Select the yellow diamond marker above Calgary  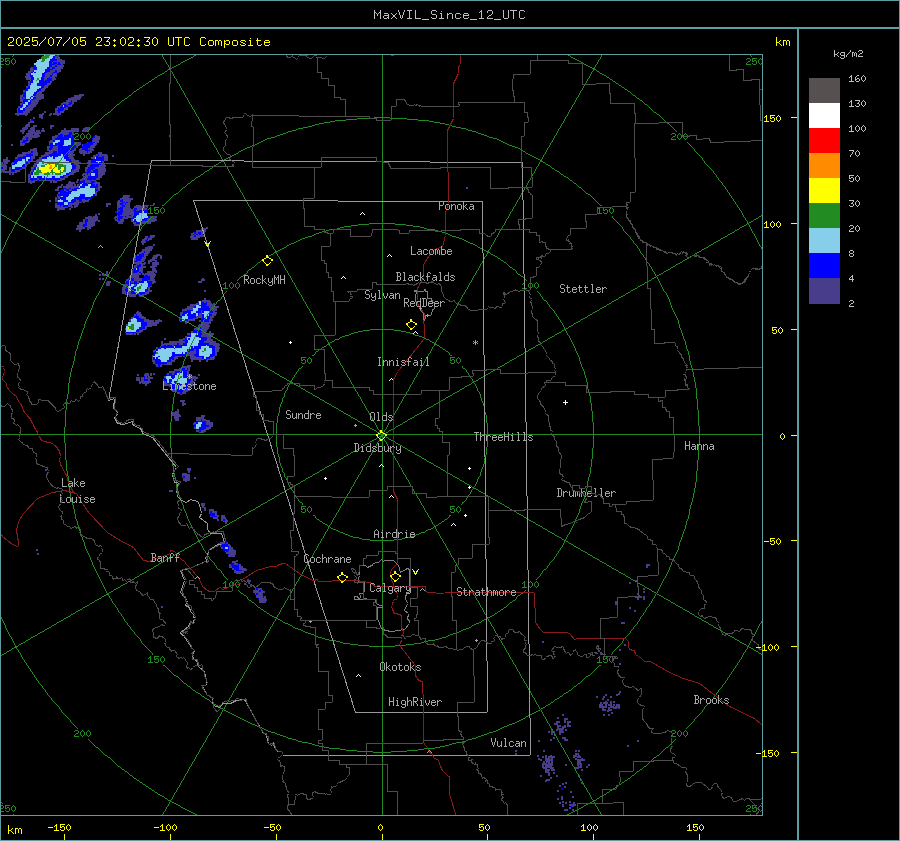(x=395, y=576)
